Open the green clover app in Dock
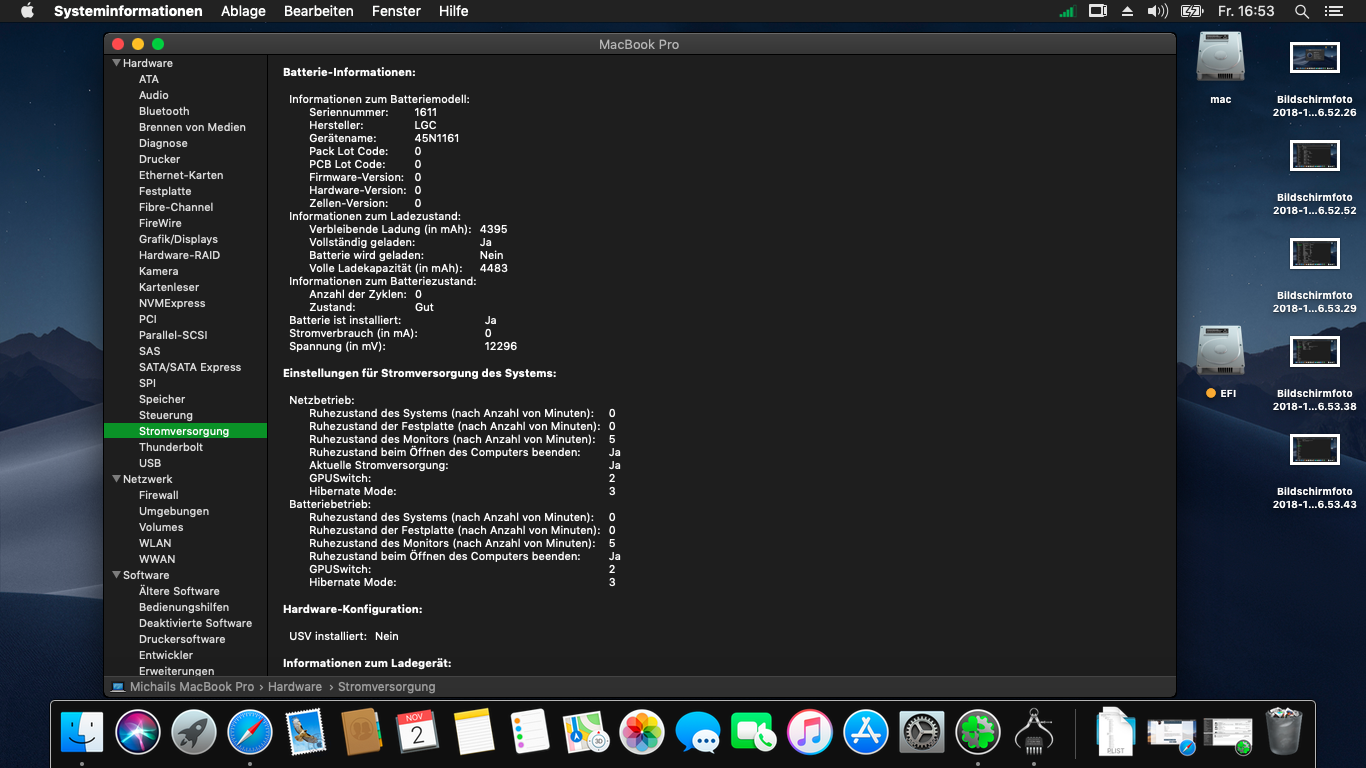Image resolution: width=1366 pixels, height=768 pixels. (x=978, y=732)
